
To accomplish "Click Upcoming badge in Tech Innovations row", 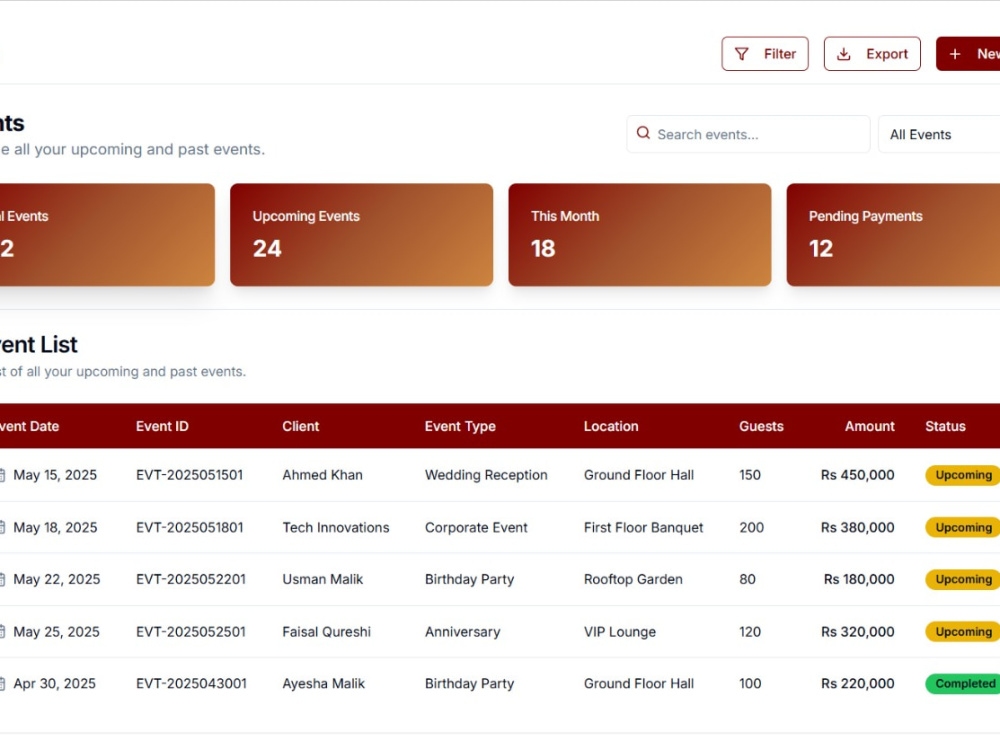I will (962, 528).
